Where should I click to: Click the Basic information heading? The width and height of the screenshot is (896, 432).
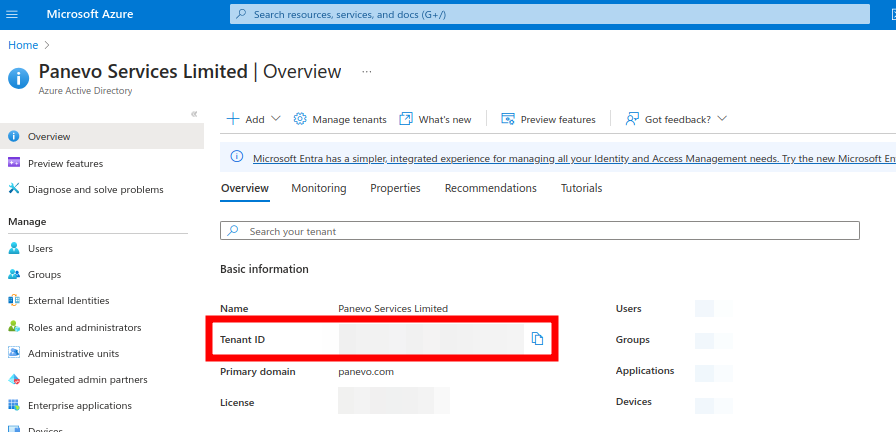pos(264,269)
